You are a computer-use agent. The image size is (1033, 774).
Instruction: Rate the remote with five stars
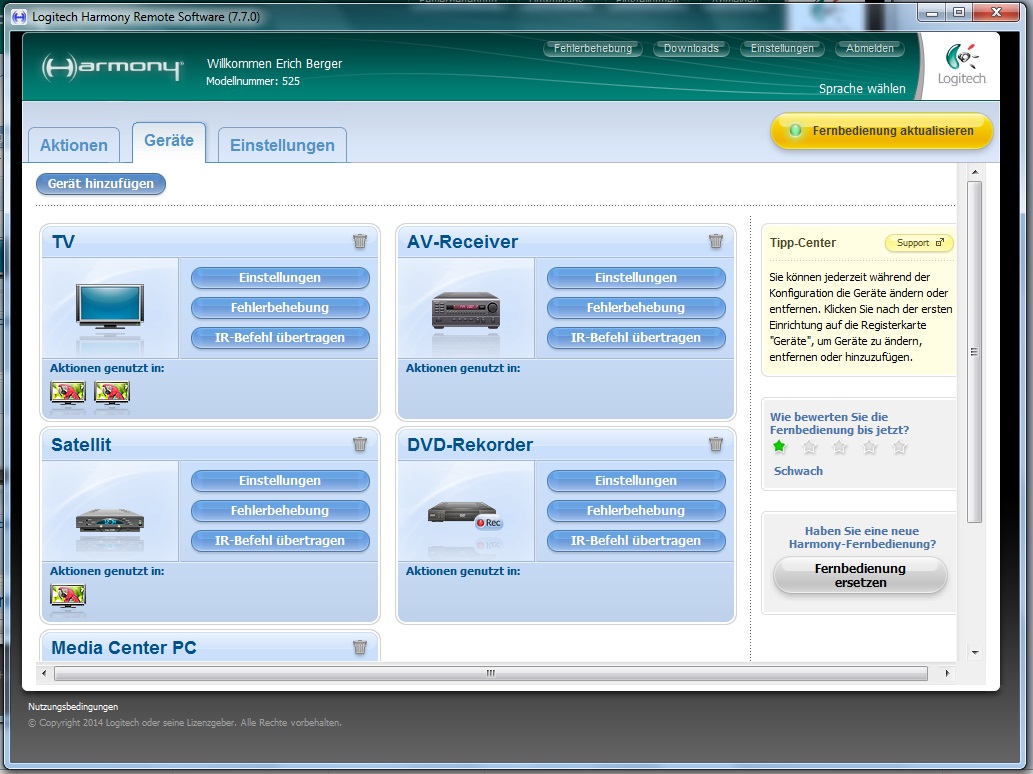(900, 447)
